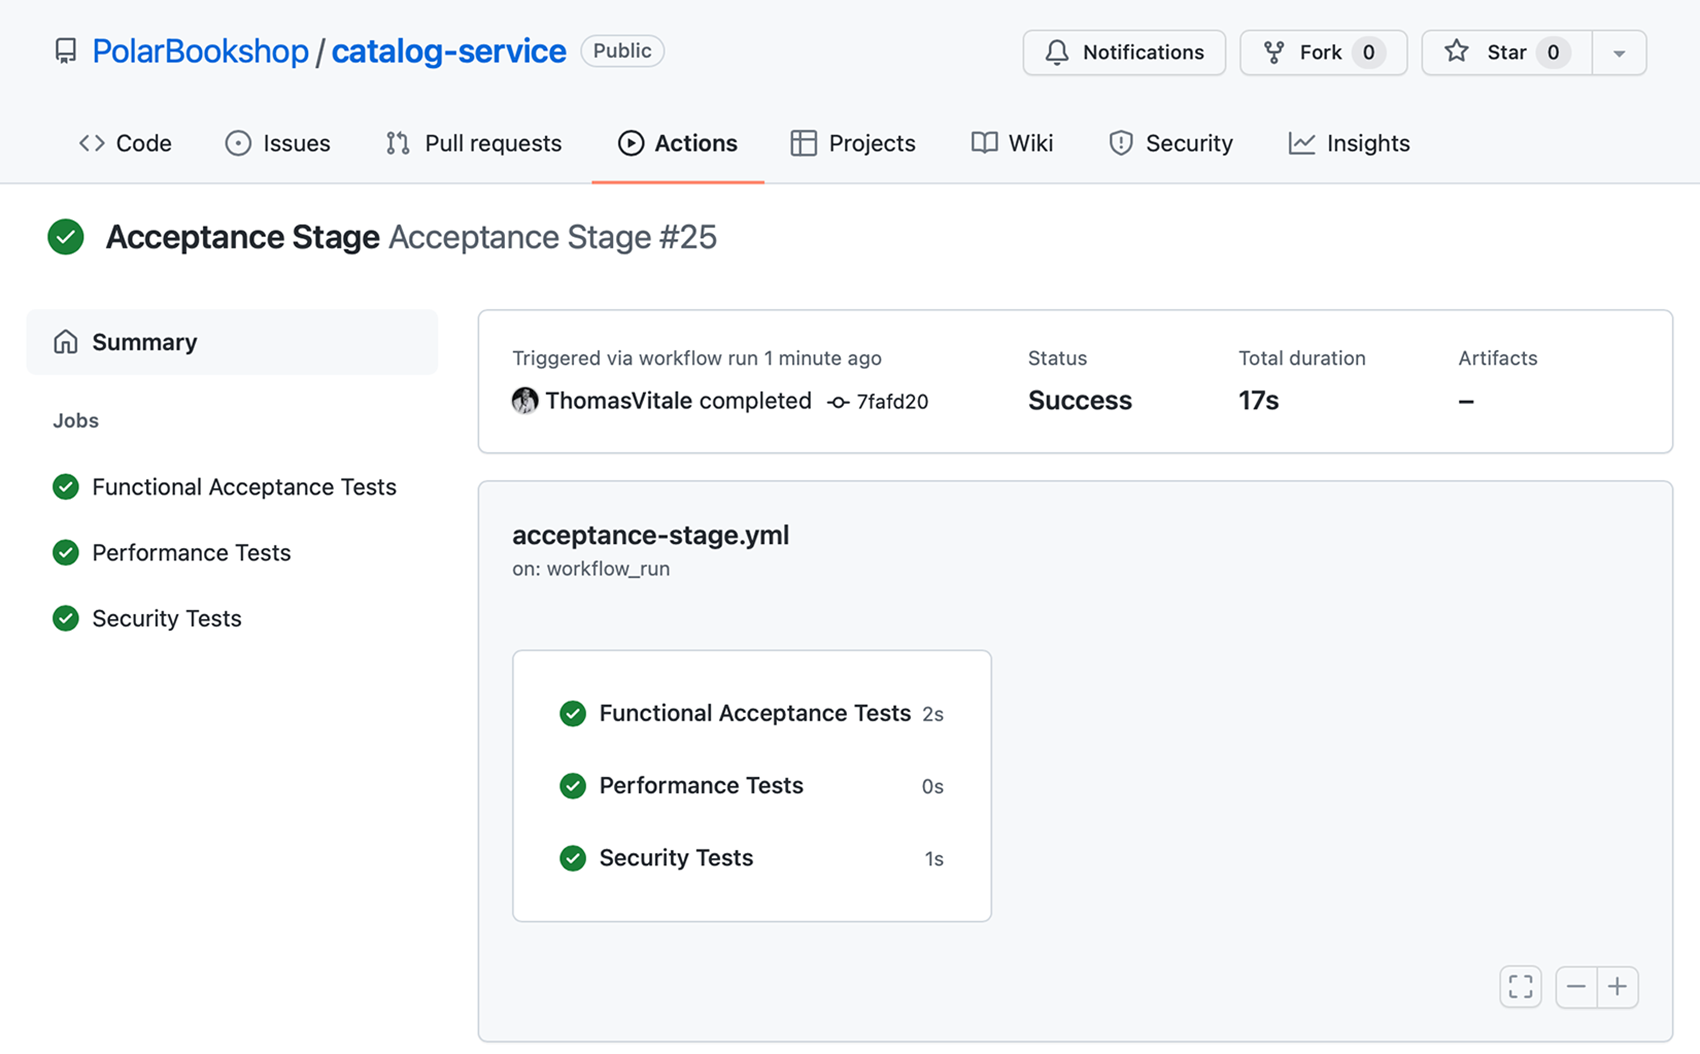Click the green success check beside Acceptance Stage title
Screen dimensions: 1700x1054
(x=66, y=237)
